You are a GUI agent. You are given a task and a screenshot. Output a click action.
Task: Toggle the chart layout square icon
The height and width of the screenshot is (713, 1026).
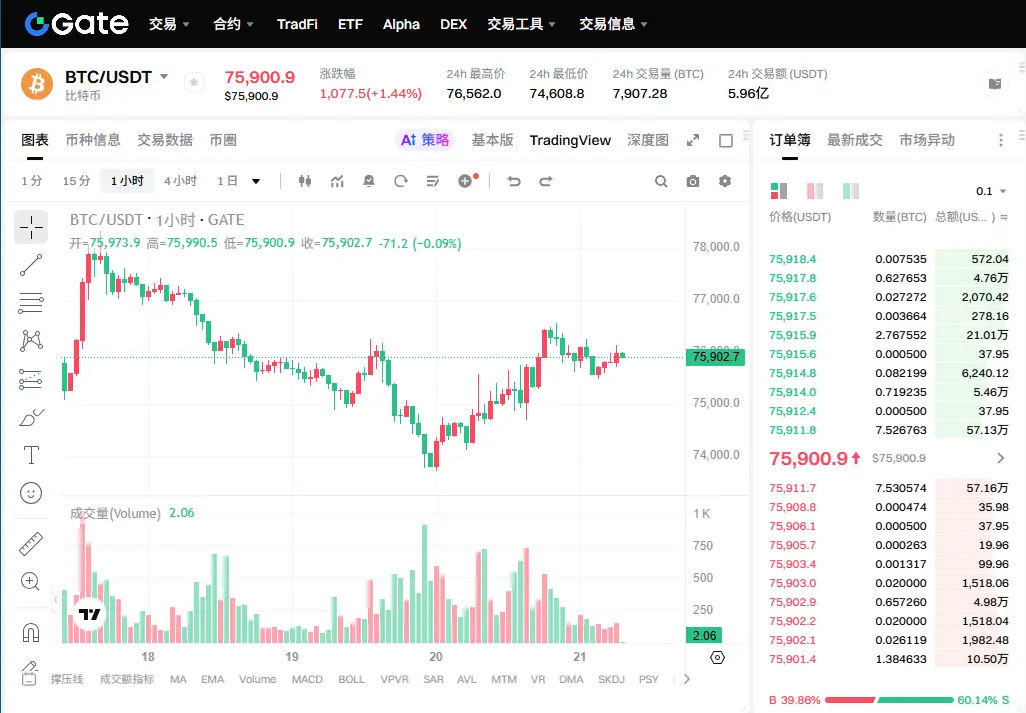(x=726, y=141)
